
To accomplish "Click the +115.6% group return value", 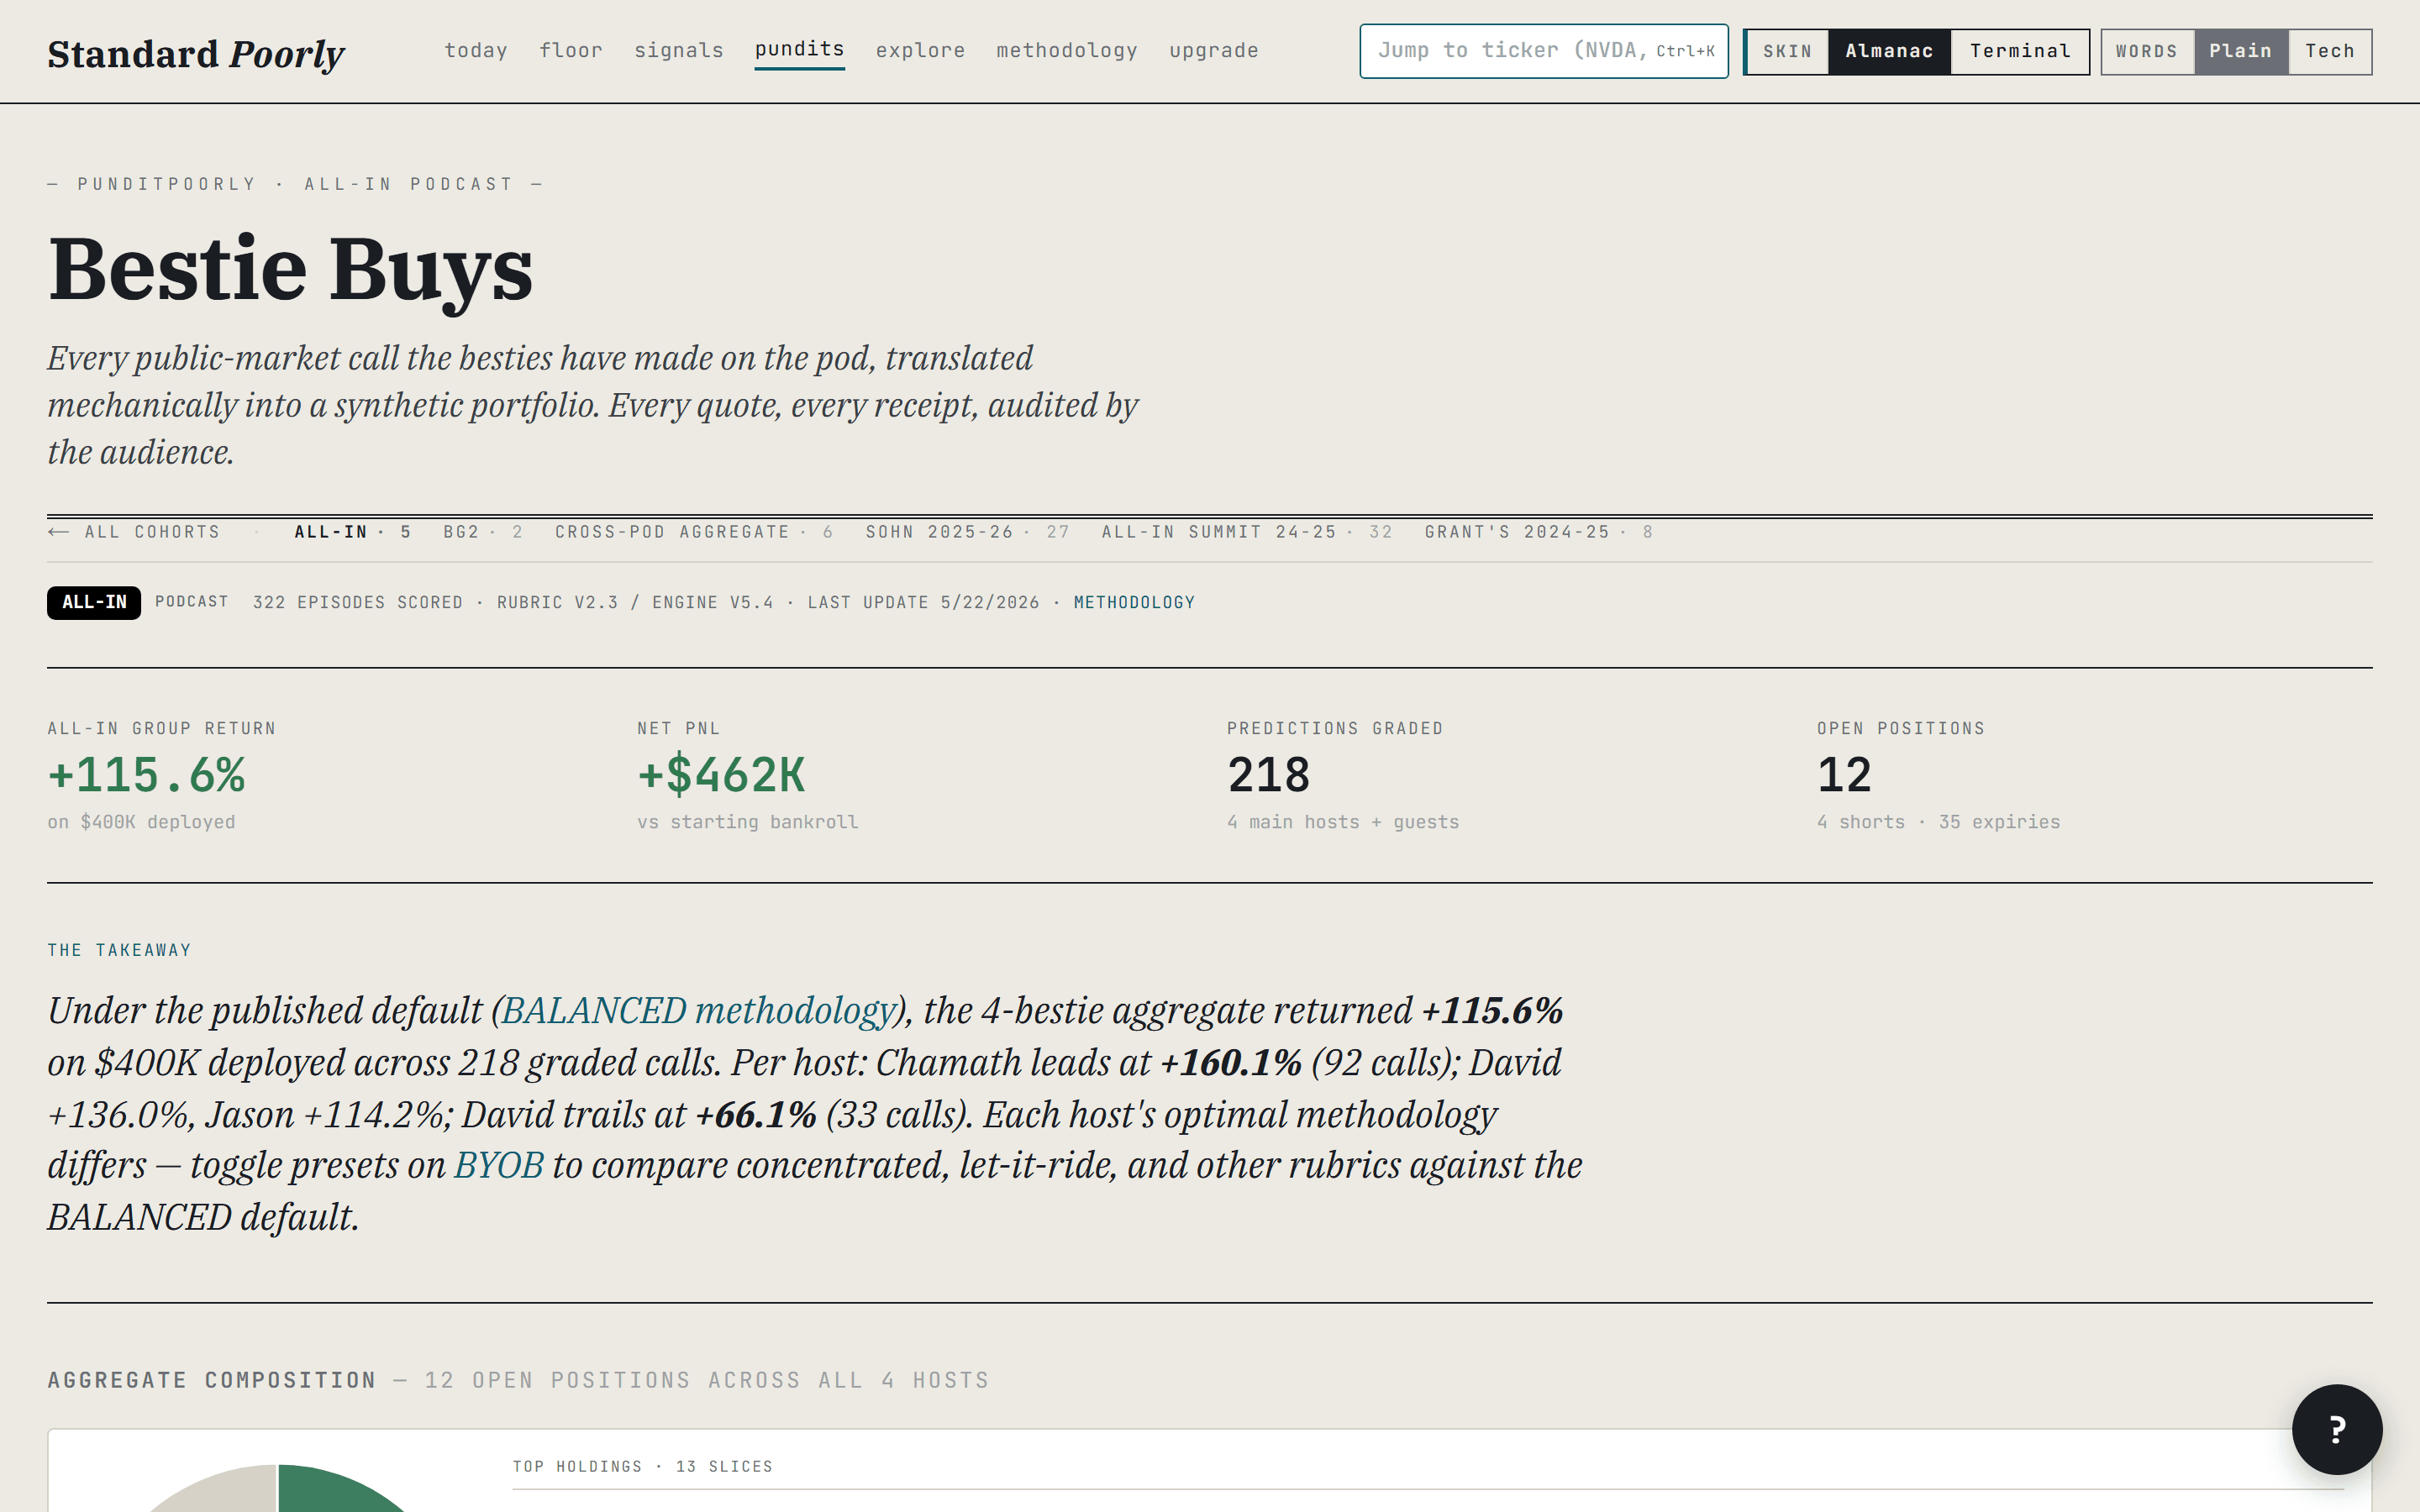I will click(x=146, y=775).
